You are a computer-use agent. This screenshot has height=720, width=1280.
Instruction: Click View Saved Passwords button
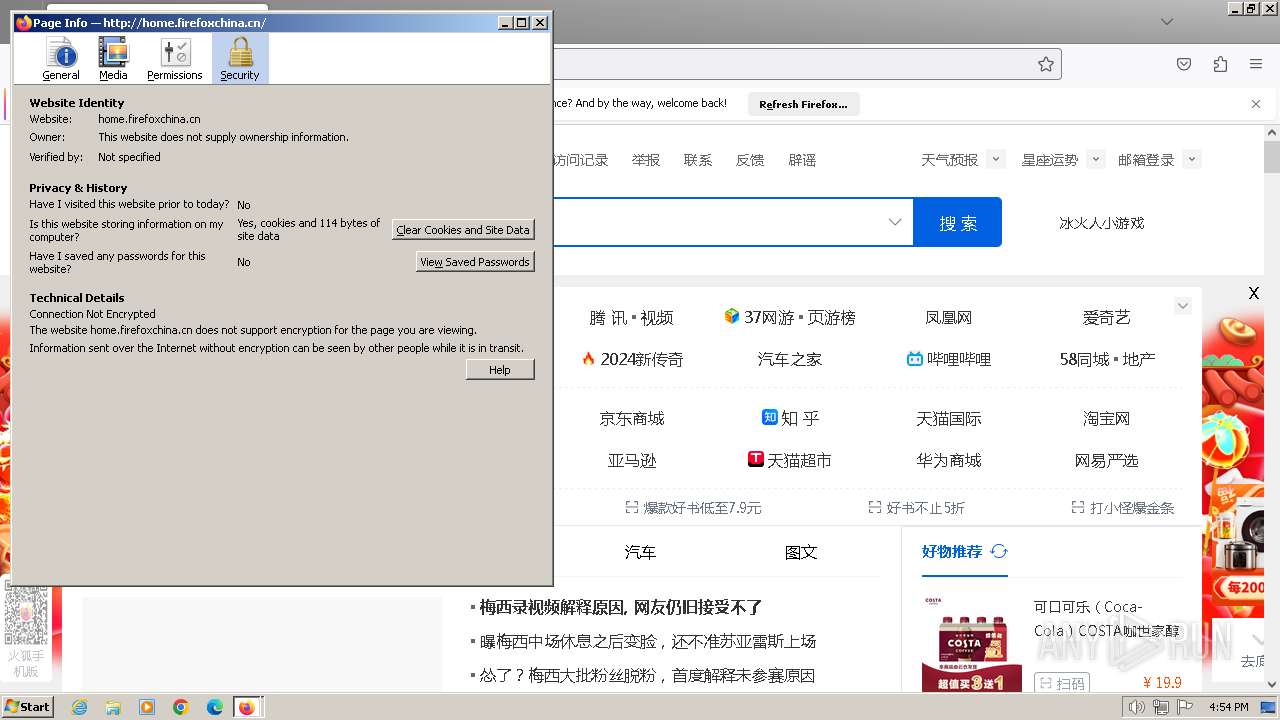[475, 262]
